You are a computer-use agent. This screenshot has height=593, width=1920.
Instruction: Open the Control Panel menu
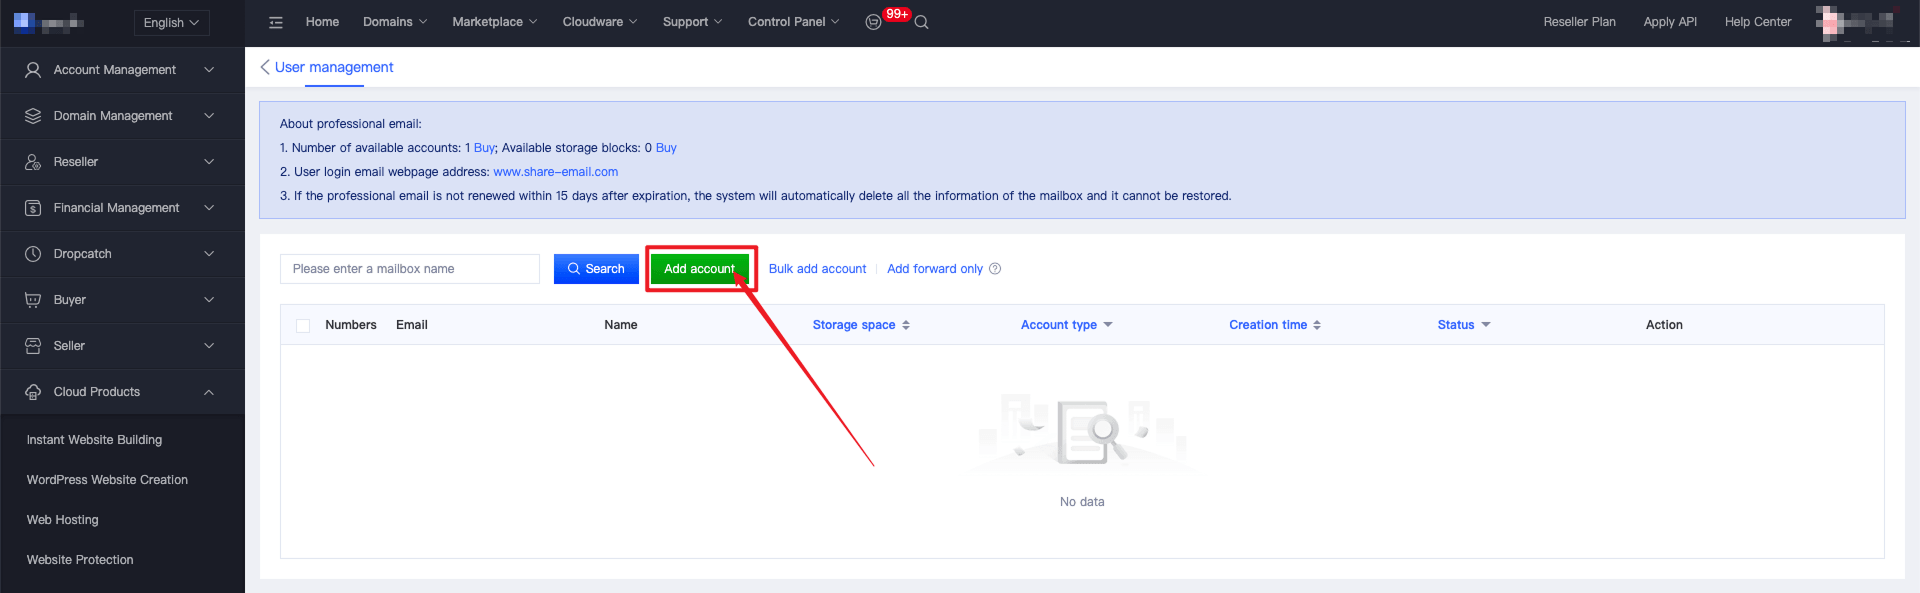[793, 22]
